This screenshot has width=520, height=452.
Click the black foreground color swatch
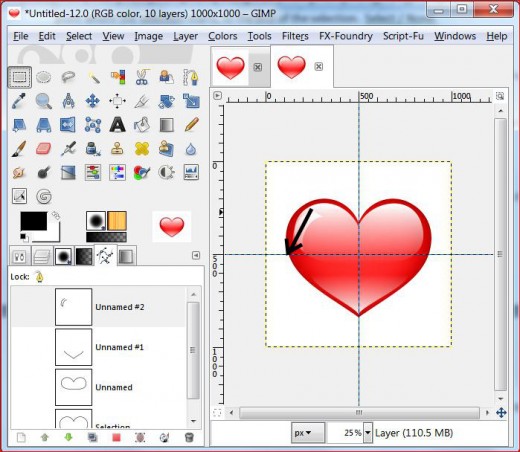34,221
